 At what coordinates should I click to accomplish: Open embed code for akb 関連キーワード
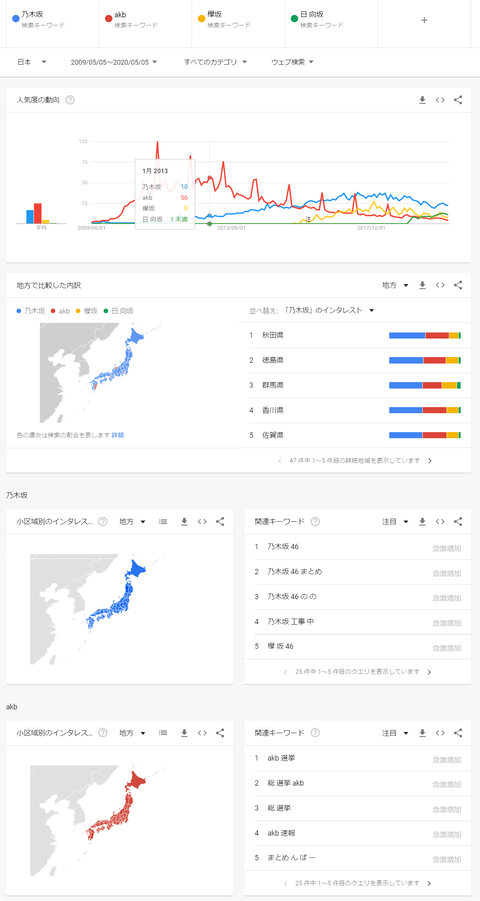pos(440,733)
